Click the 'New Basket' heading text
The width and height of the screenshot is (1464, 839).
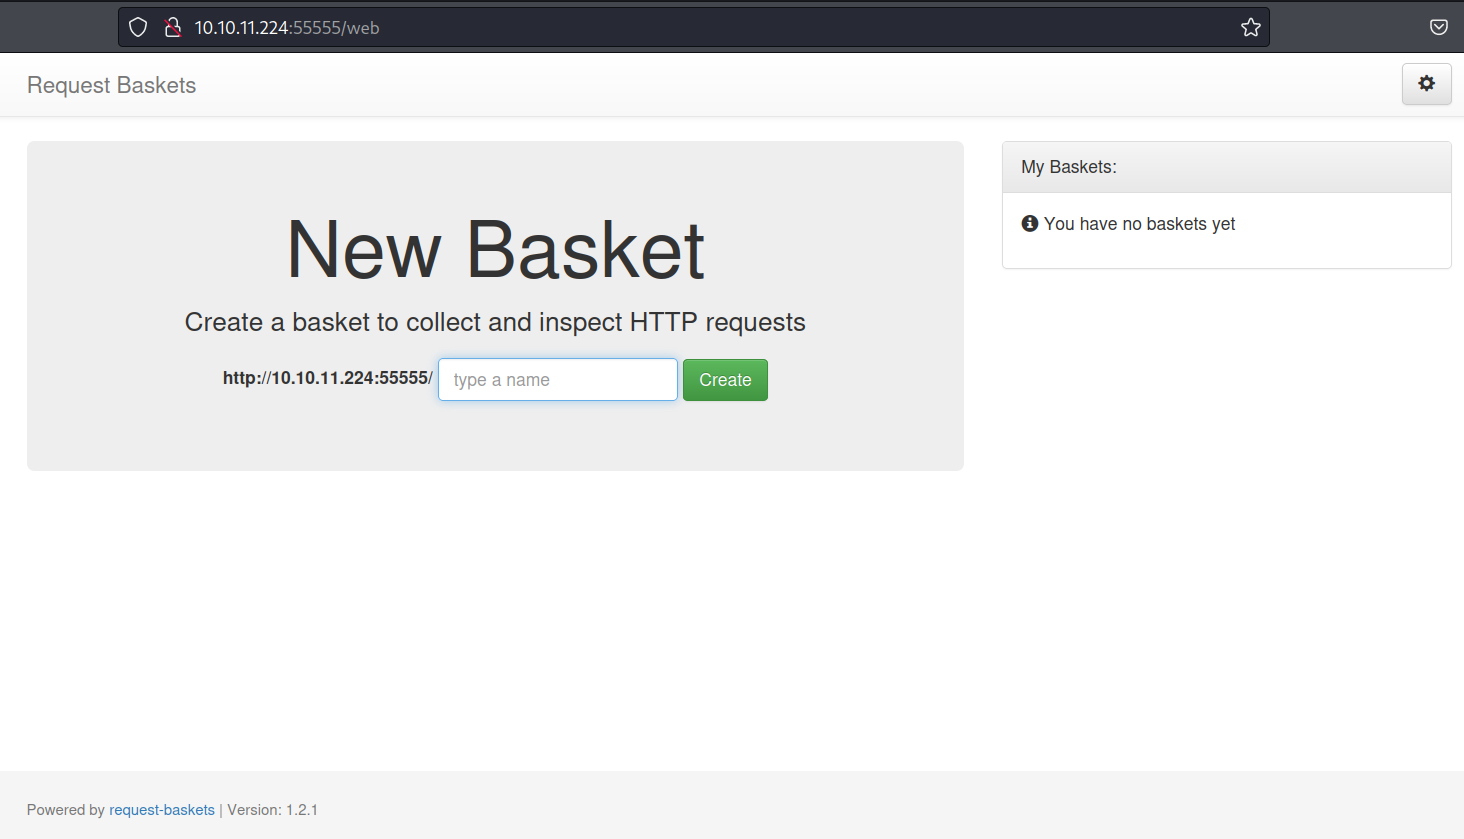click(495, 248)
